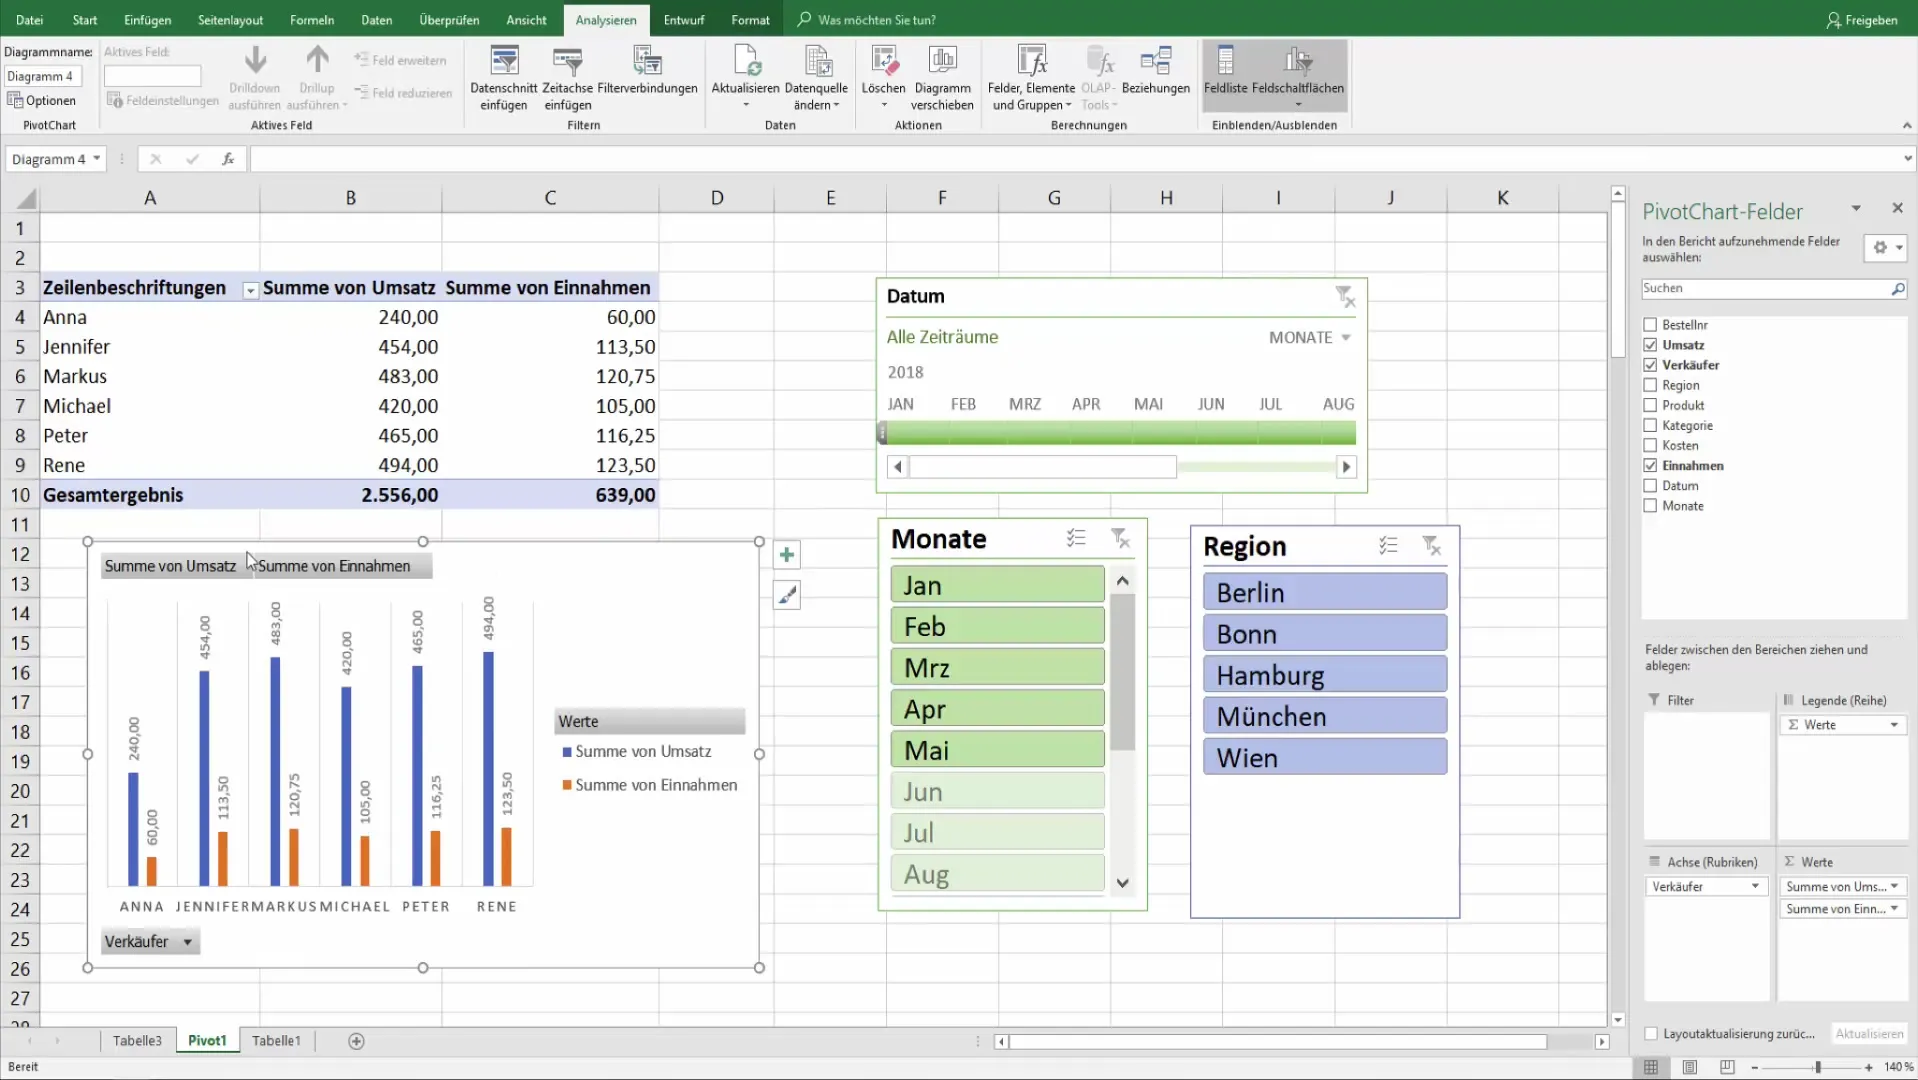Click Datum timeline horizontal scrollbar
This screenshot has height=1080, width=1918.
click(1122, 467)
